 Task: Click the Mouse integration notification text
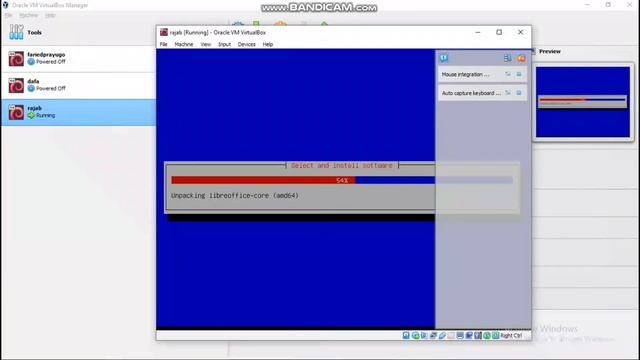(465, 74)
